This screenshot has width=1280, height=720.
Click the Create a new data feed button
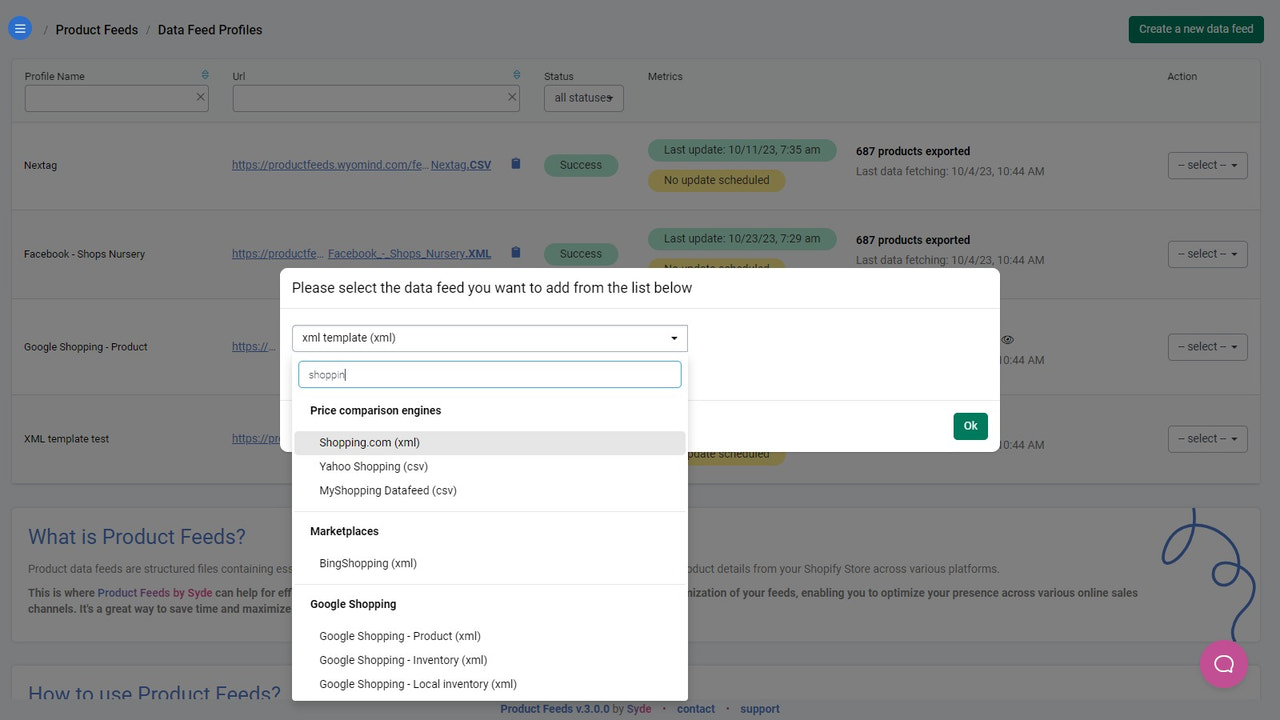(1195, 29)
